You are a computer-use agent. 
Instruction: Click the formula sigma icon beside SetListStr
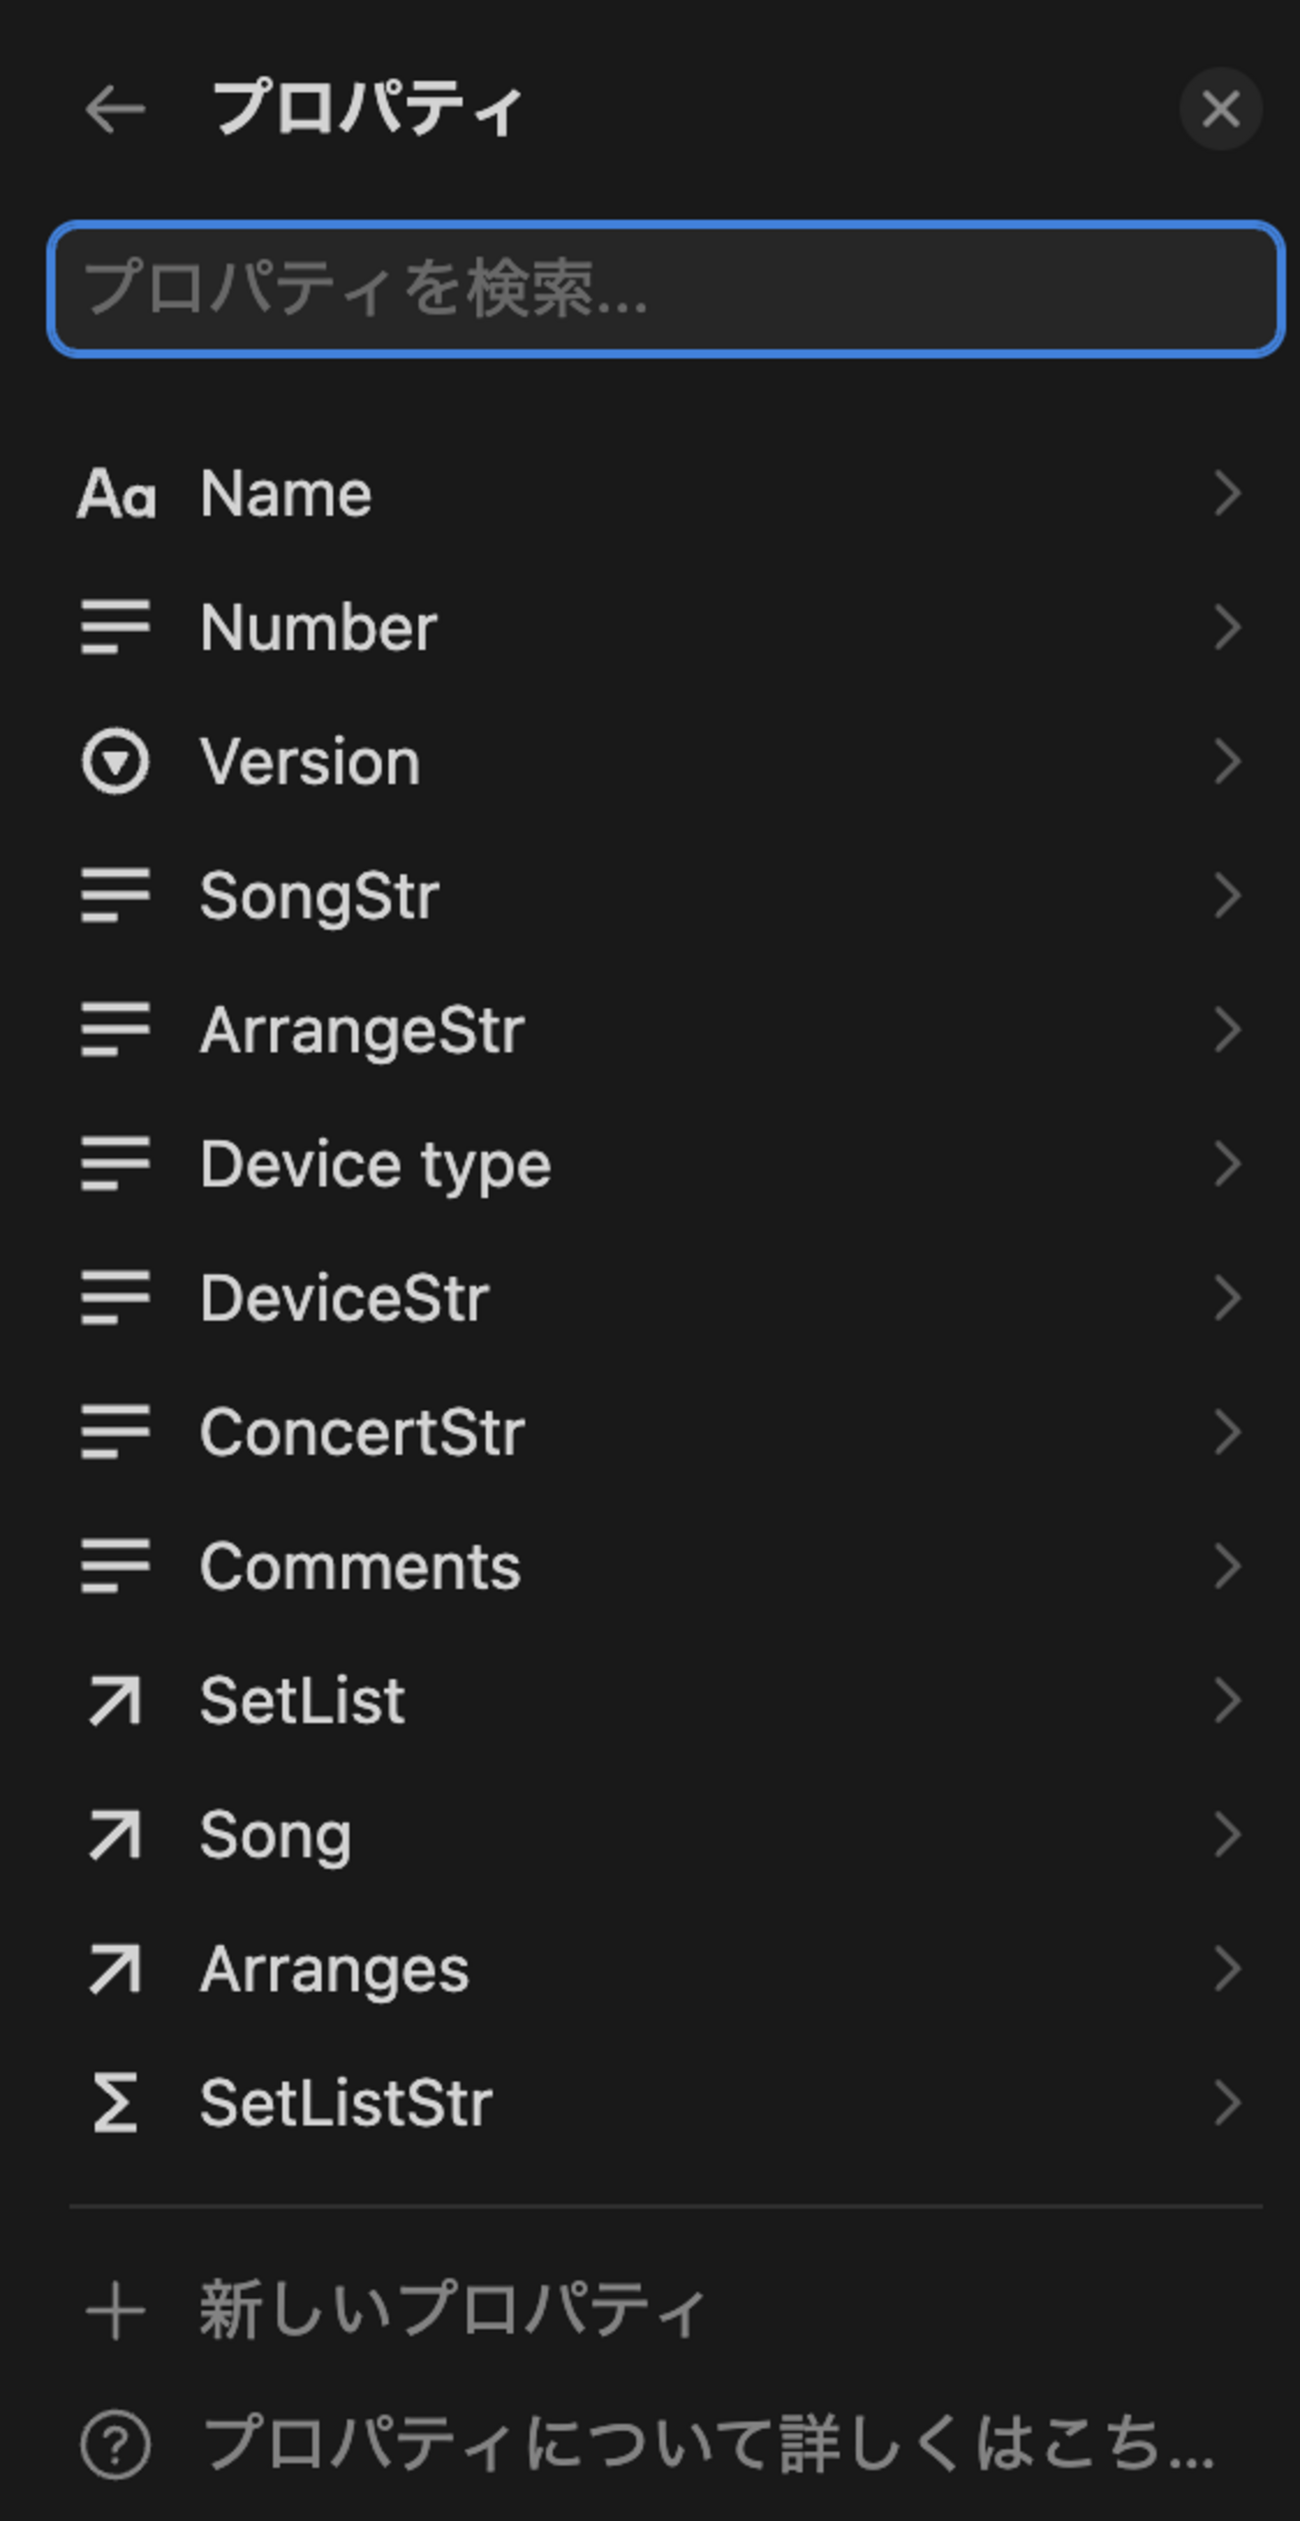point(115,2103)
